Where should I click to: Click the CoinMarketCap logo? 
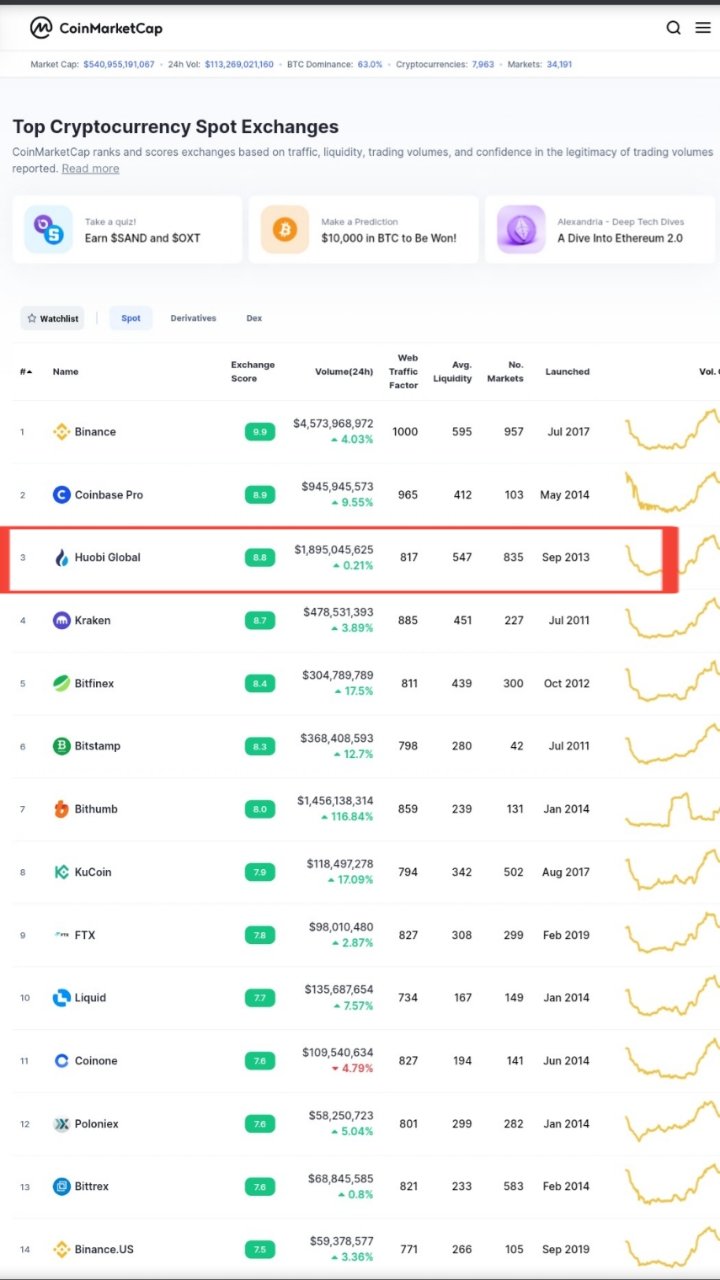point(96,28)
